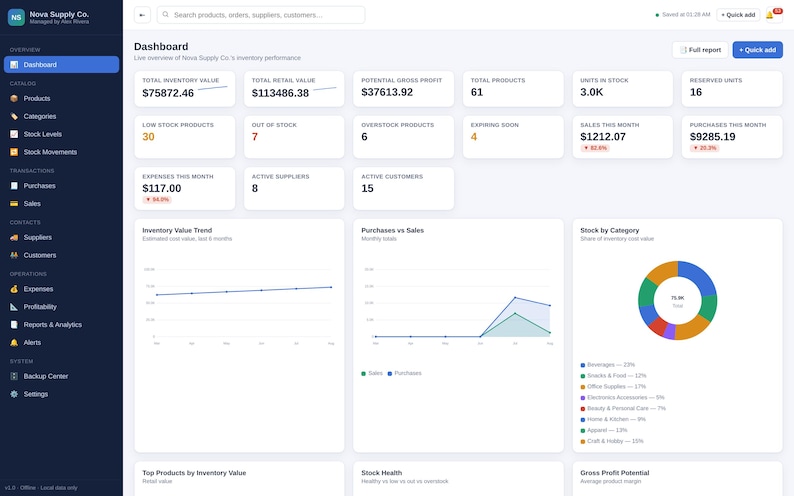Open the Out of Stock card
This screenshot has height=496, width=794.
coord(294,137)
